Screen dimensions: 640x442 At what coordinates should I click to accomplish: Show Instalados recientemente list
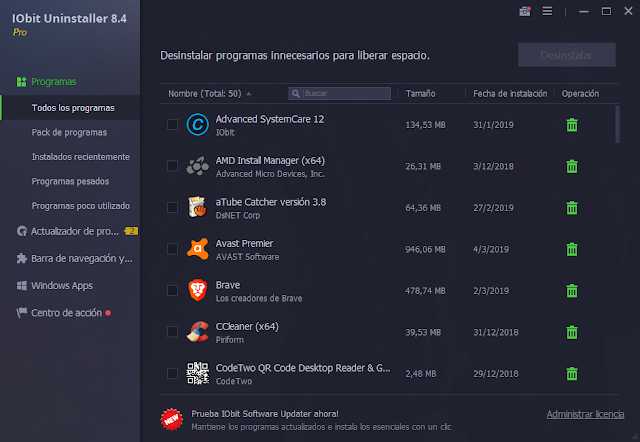[x=80, y=157]
